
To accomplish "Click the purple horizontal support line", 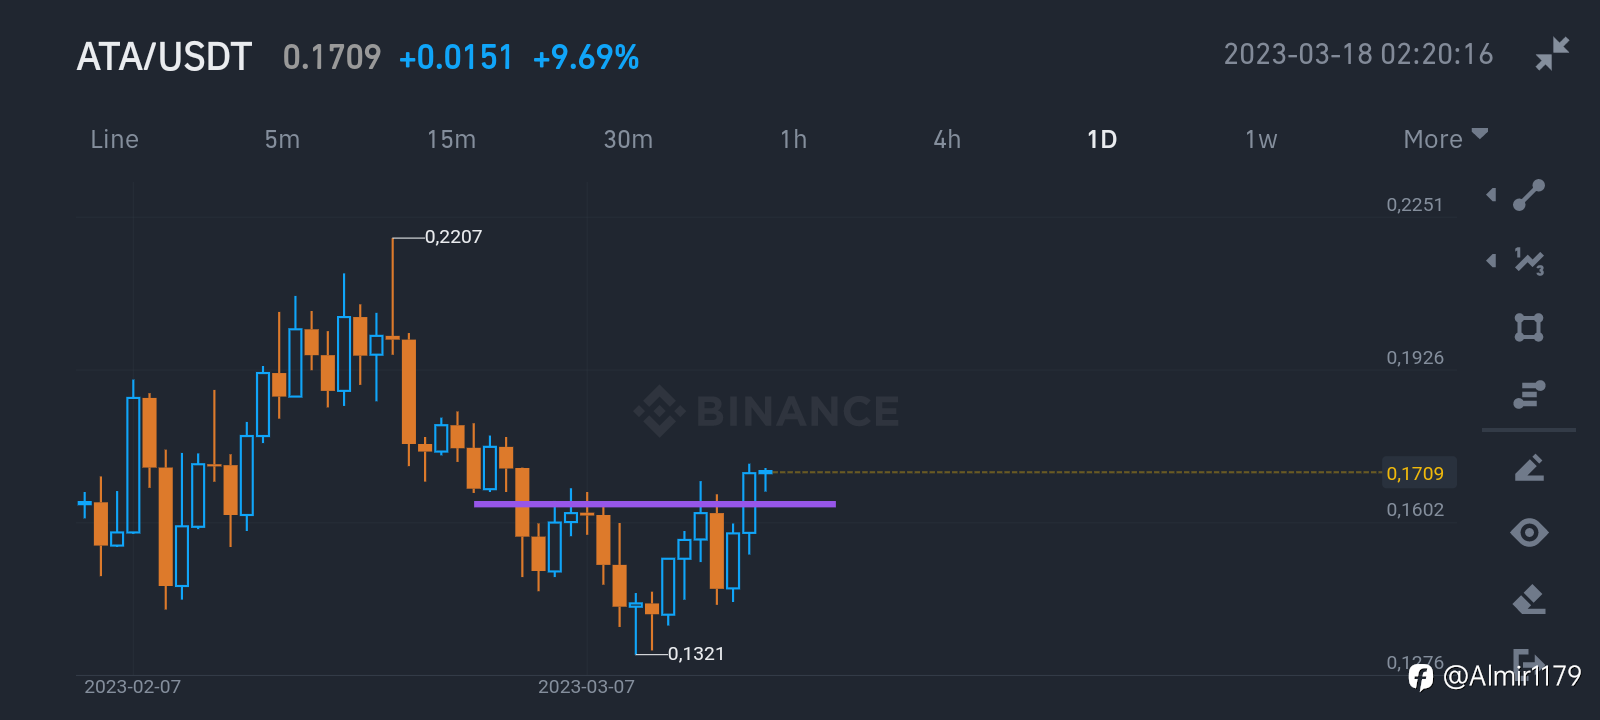I will pyautogui.click(x=655, y=504).
